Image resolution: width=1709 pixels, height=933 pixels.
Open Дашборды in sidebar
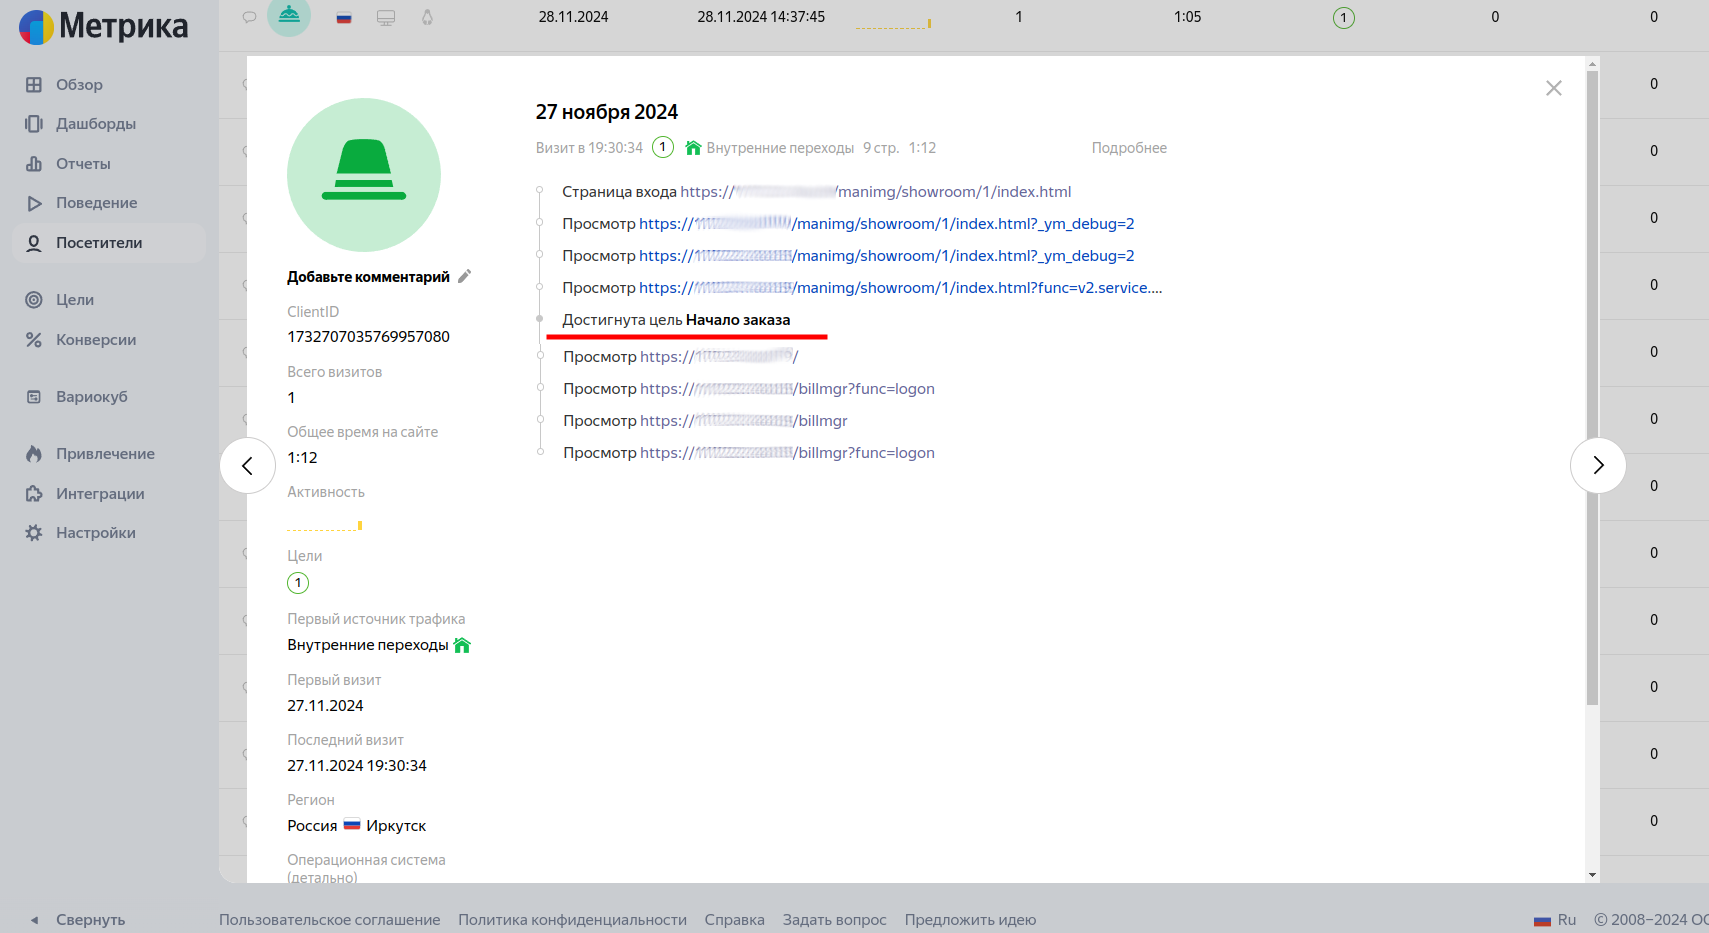click(x=95, y=124)
